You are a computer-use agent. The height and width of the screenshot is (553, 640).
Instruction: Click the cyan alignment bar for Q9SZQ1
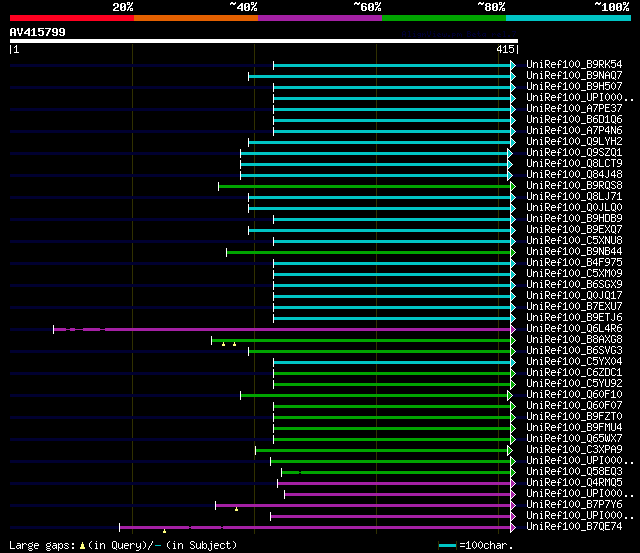(x=374, y=153)
